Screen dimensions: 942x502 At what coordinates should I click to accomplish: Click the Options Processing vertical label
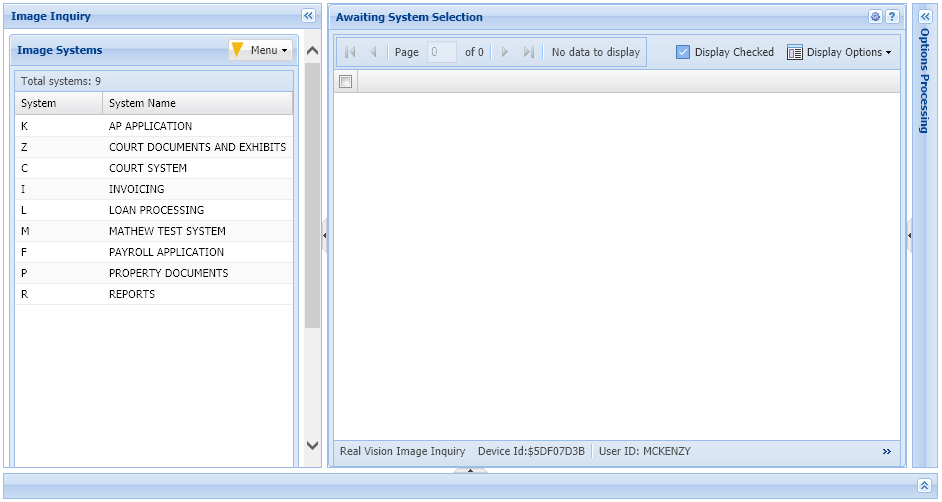[925, 80]
